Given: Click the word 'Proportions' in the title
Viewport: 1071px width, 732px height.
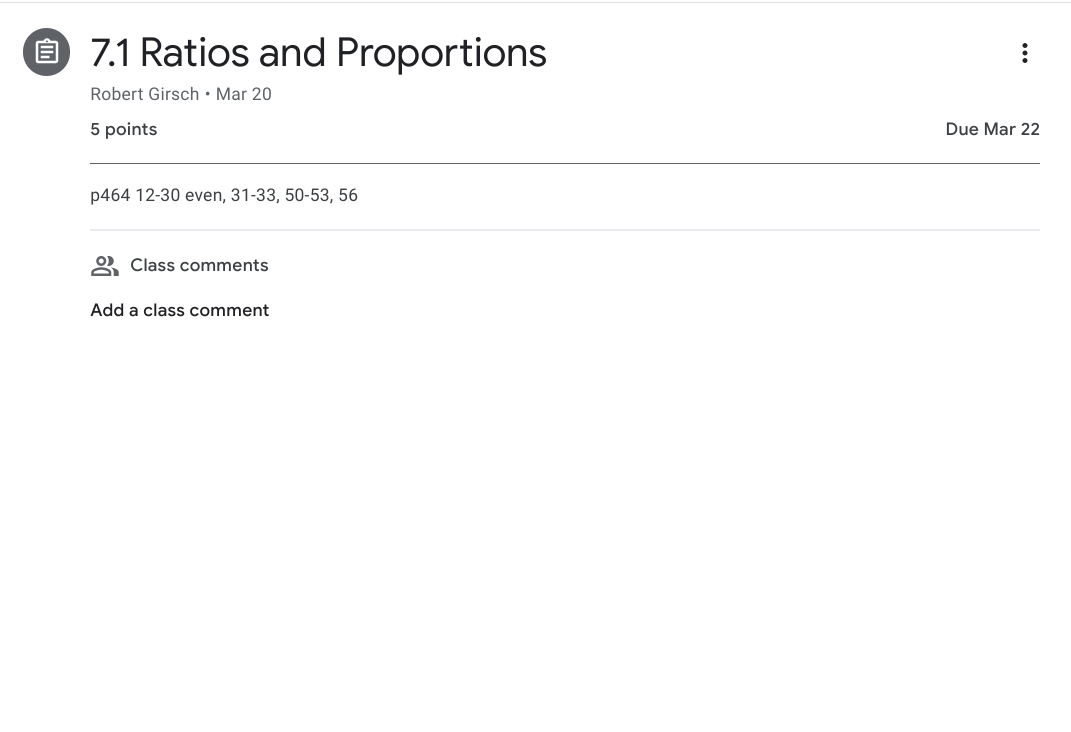Looking at the screenshot, I should [x=441, y=53].
